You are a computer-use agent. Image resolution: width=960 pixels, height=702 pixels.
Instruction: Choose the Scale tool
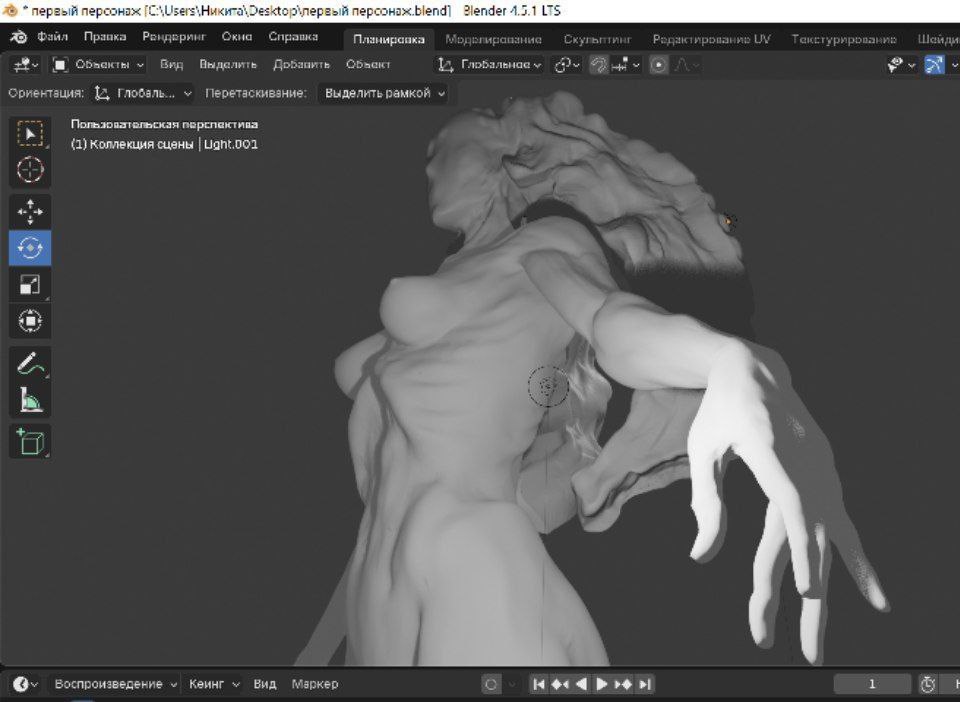pyautogui.click(x=30, y=285)
